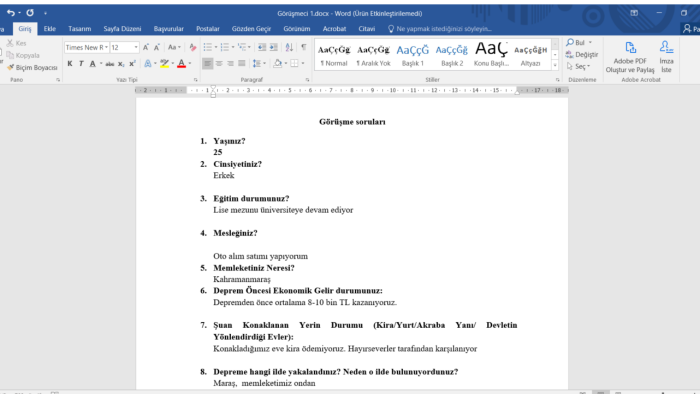The width and height of the screenshot is (700, 394).
Task: Toggle superscript x² formatting
Action: coord(132,64)
